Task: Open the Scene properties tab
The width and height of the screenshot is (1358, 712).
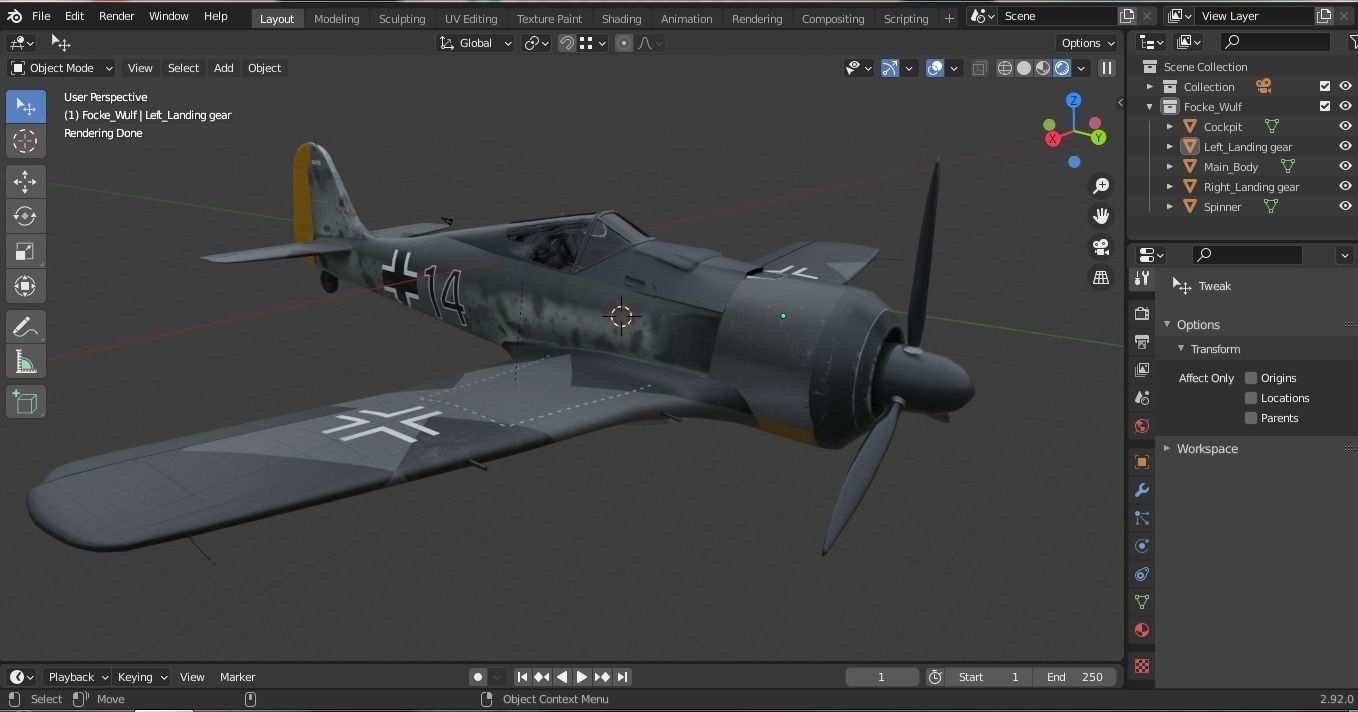Action: click(x=1142, y=398)
